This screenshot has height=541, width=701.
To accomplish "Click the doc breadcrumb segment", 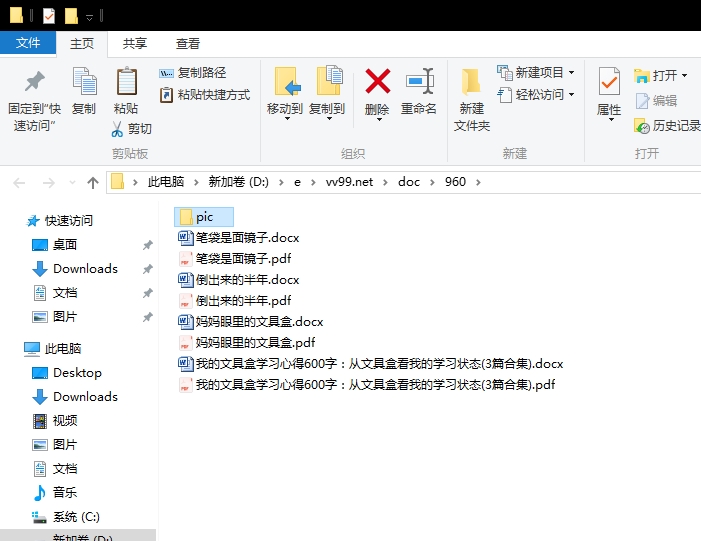I will click(409, 182).
